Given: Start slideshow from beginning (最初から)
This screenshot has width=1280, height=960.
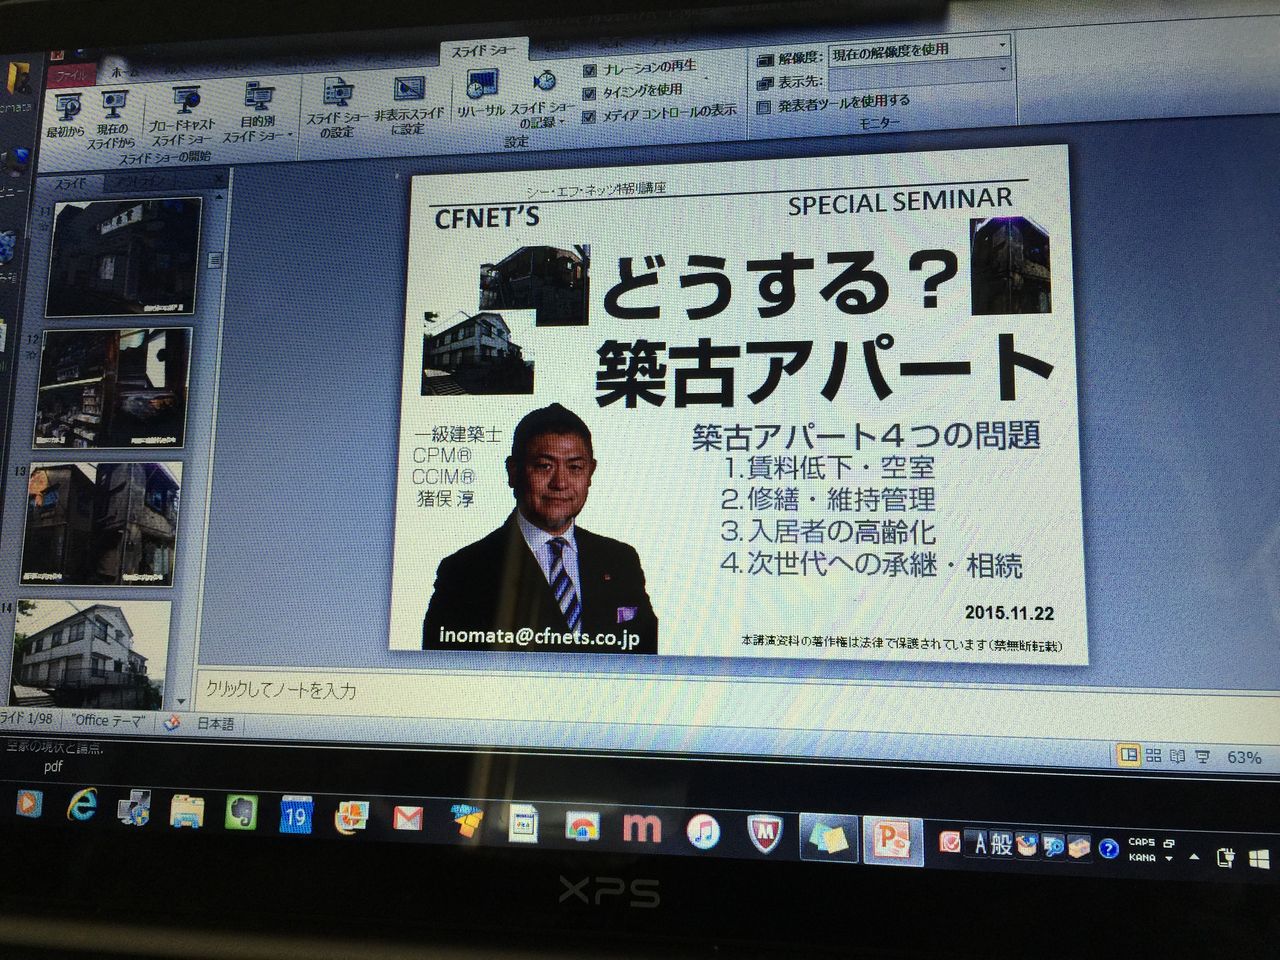Looking at the screenshot, I should pyautogui.click(x=66, y=113).
